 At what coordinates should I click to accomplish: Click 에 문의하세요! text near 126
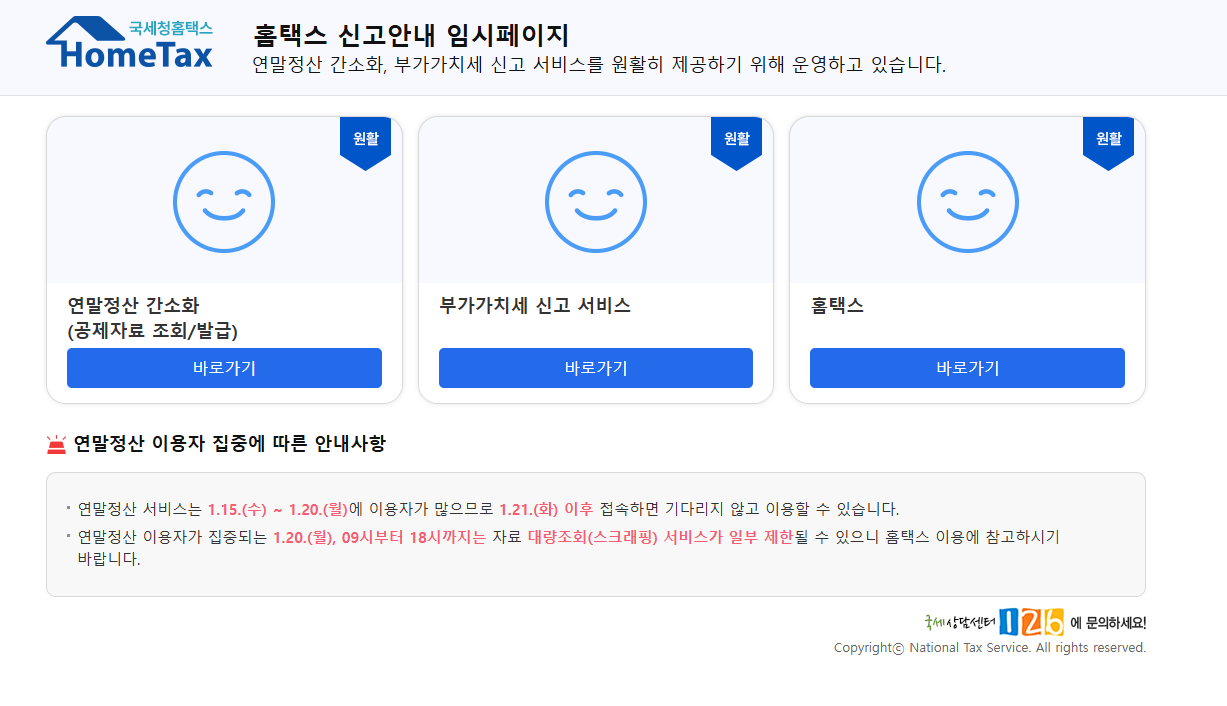tap(1108, 623)
